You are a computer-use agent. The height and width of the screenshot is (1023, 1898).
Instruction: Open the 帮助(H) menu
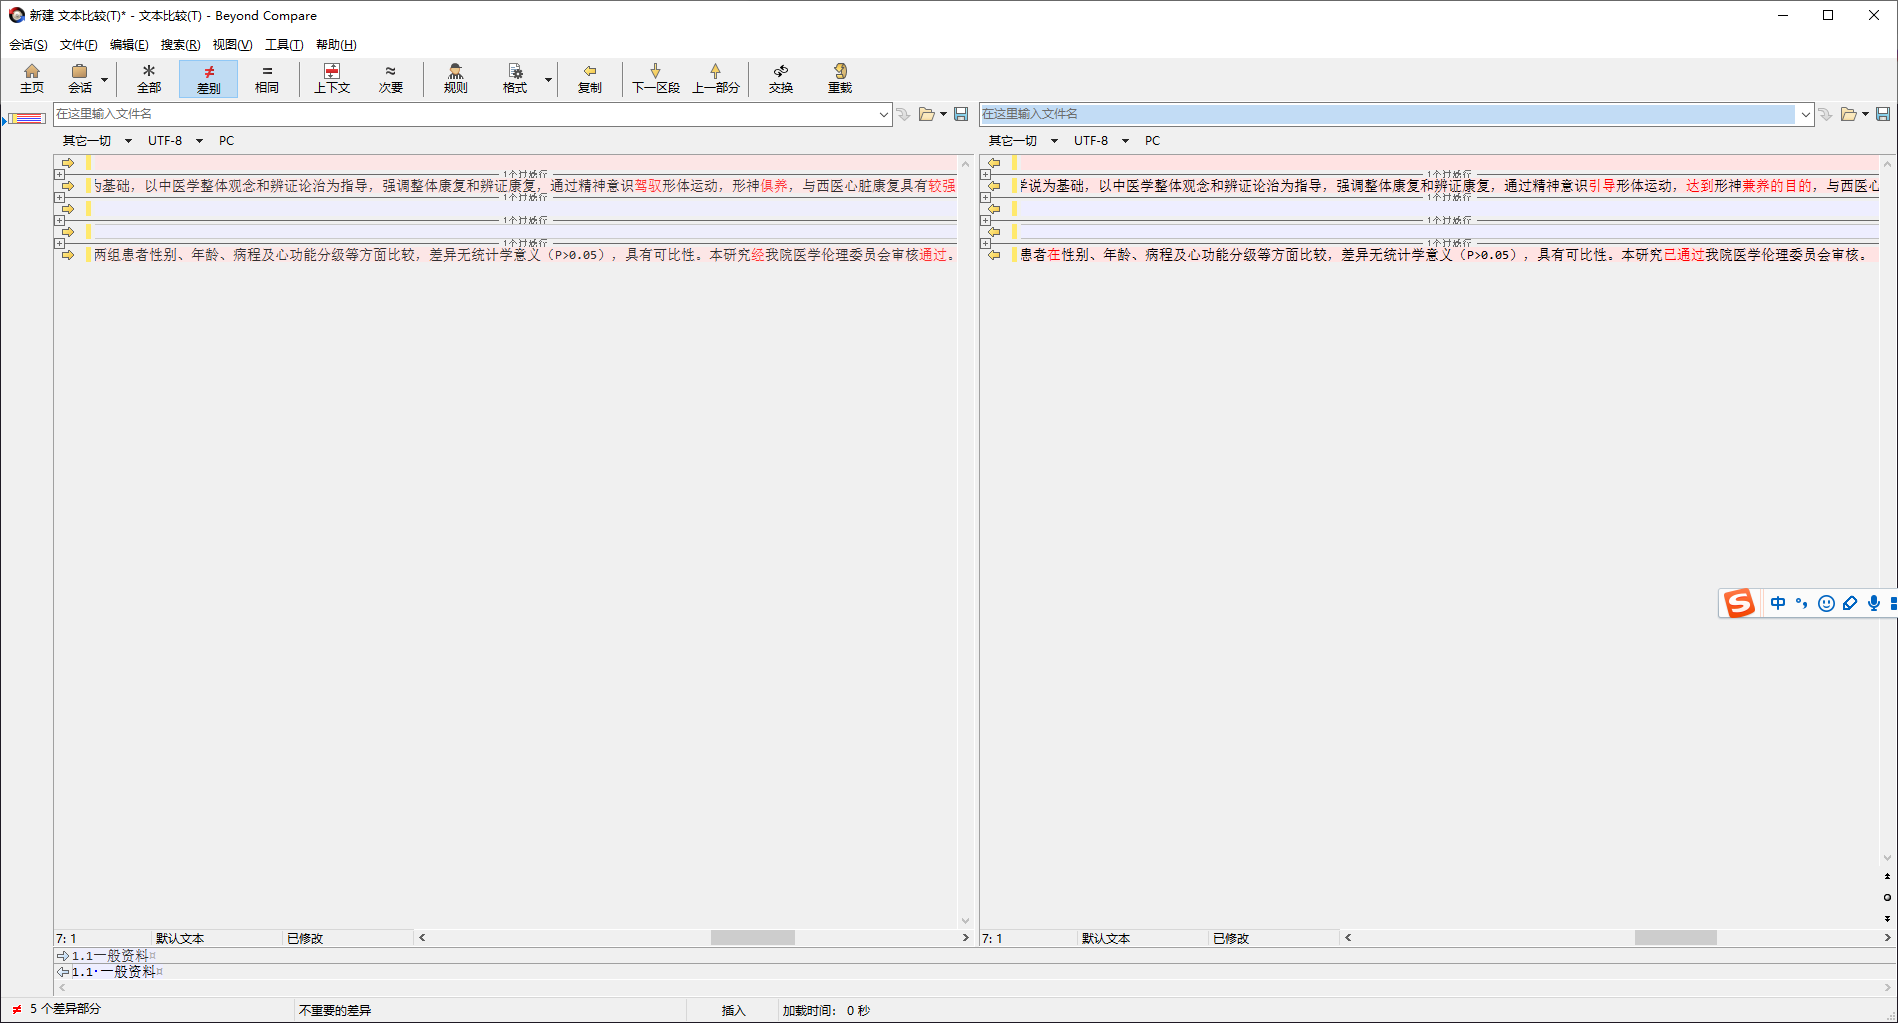coord(336,45)
